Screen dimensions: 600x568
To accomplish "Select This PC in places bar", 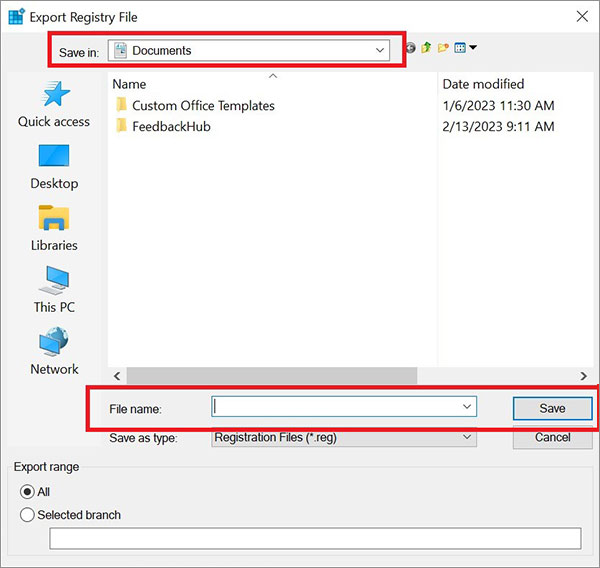I will pyautogui.click(x=54, y=290).
